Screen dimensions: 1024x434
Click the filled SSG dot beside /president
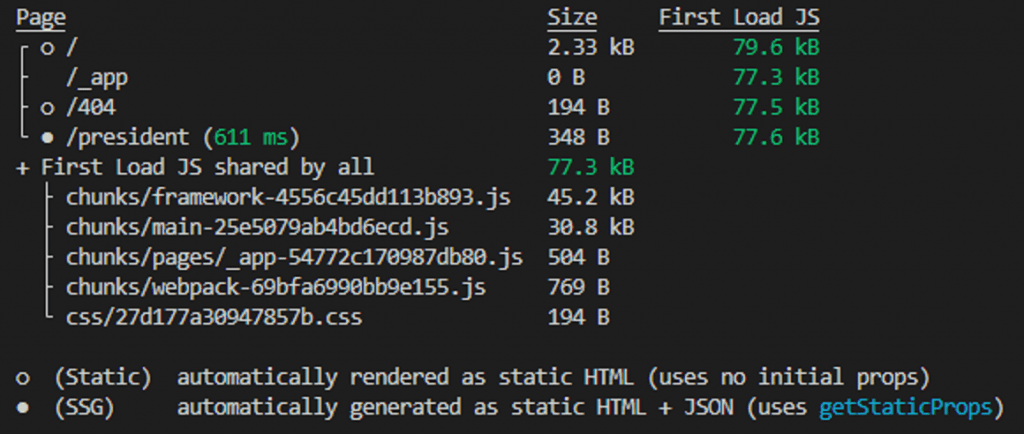[47, 138]
